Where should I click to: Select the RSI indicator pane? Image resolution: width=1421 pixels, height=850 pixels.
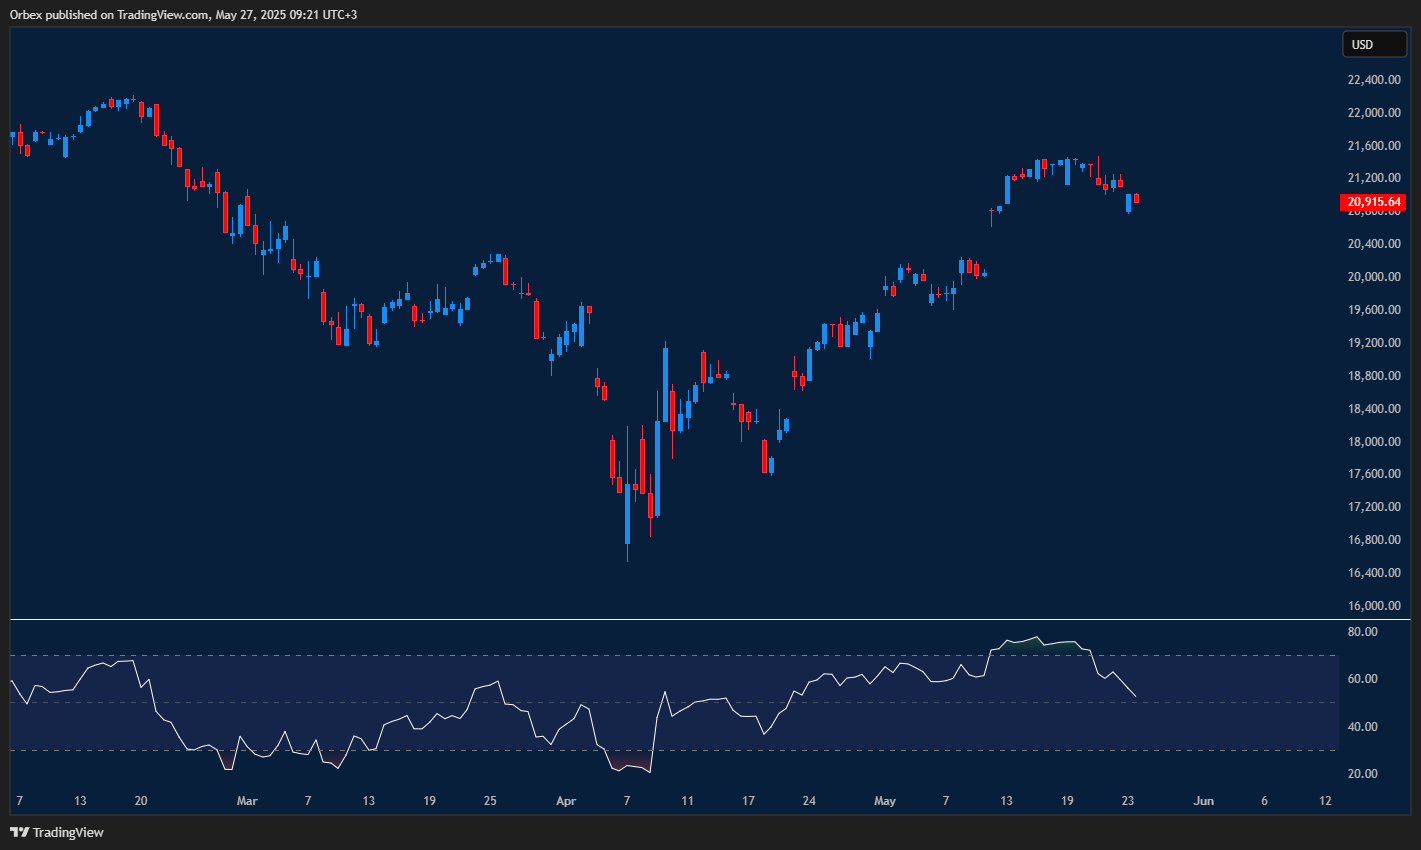[x=670, y=700]
